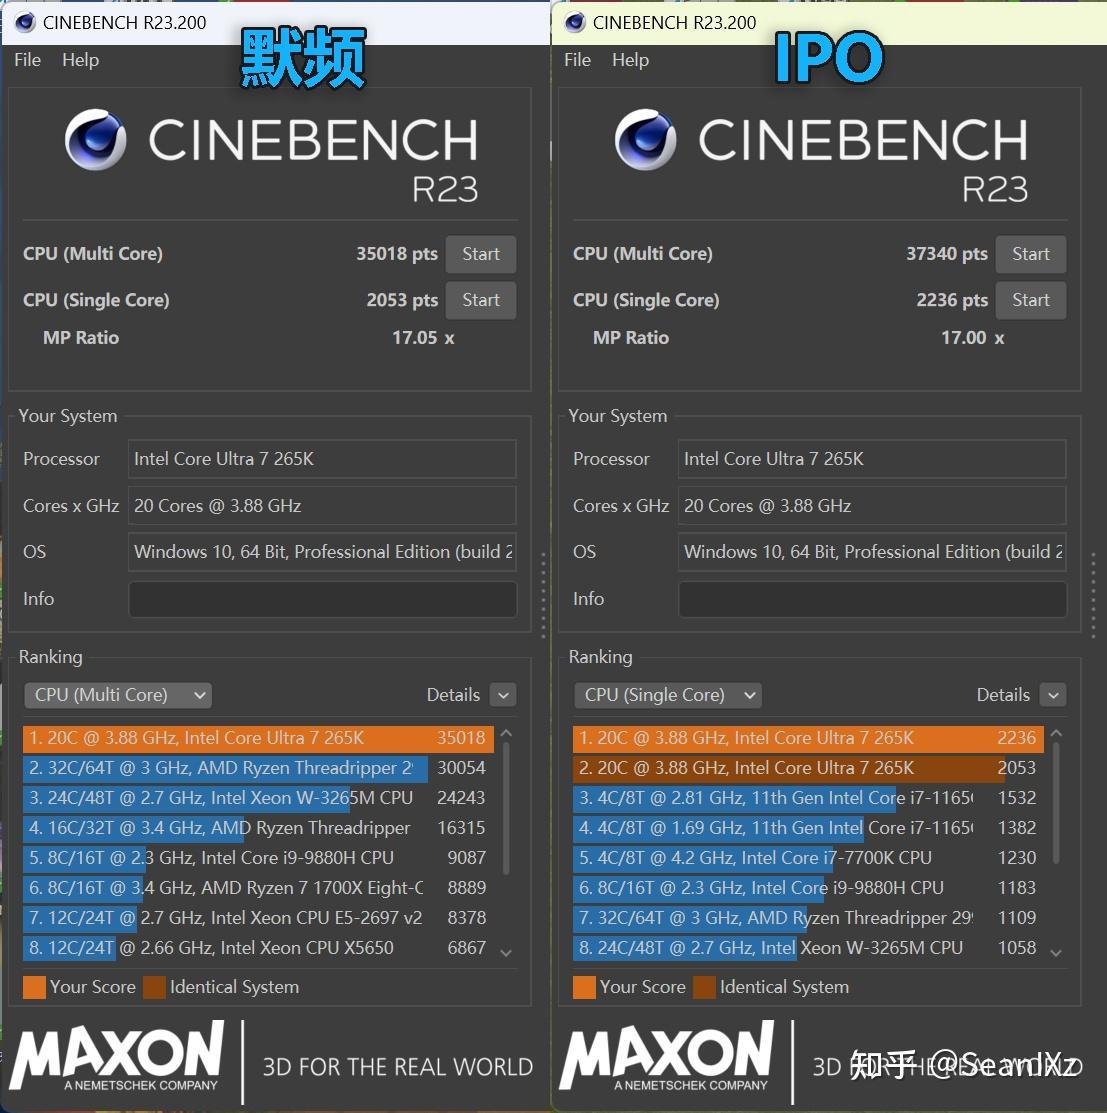
Task: Click MP Ratio 17.05 x value
Action: tap(423, 338)
